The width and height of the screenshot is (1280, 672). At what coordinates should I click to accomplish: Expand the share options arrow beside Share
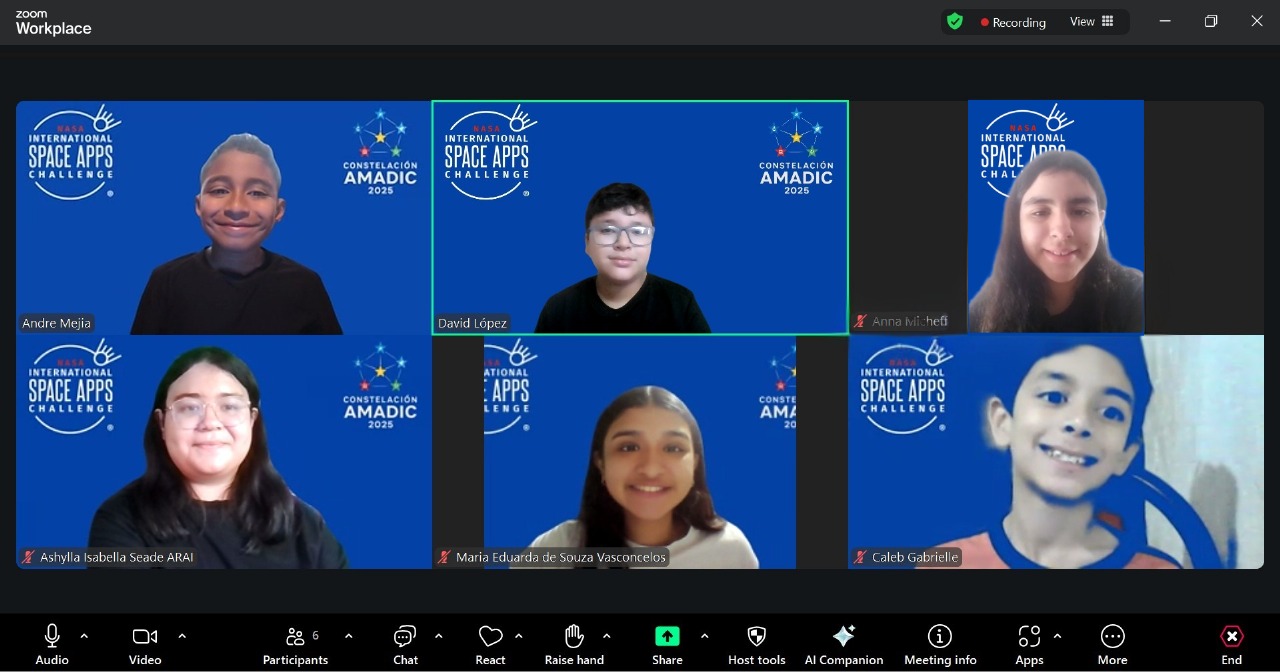(705, 636)
